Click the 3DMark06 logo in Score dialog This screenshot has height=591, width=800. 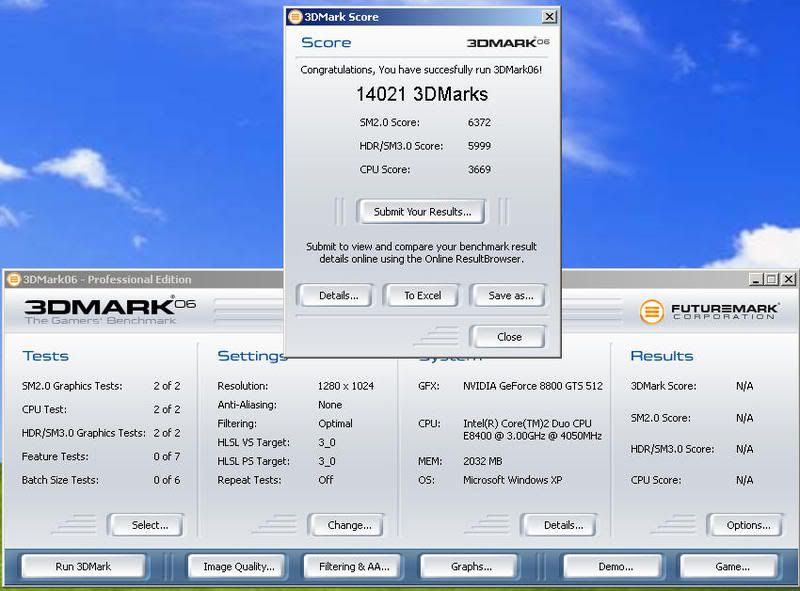point(508,42)
